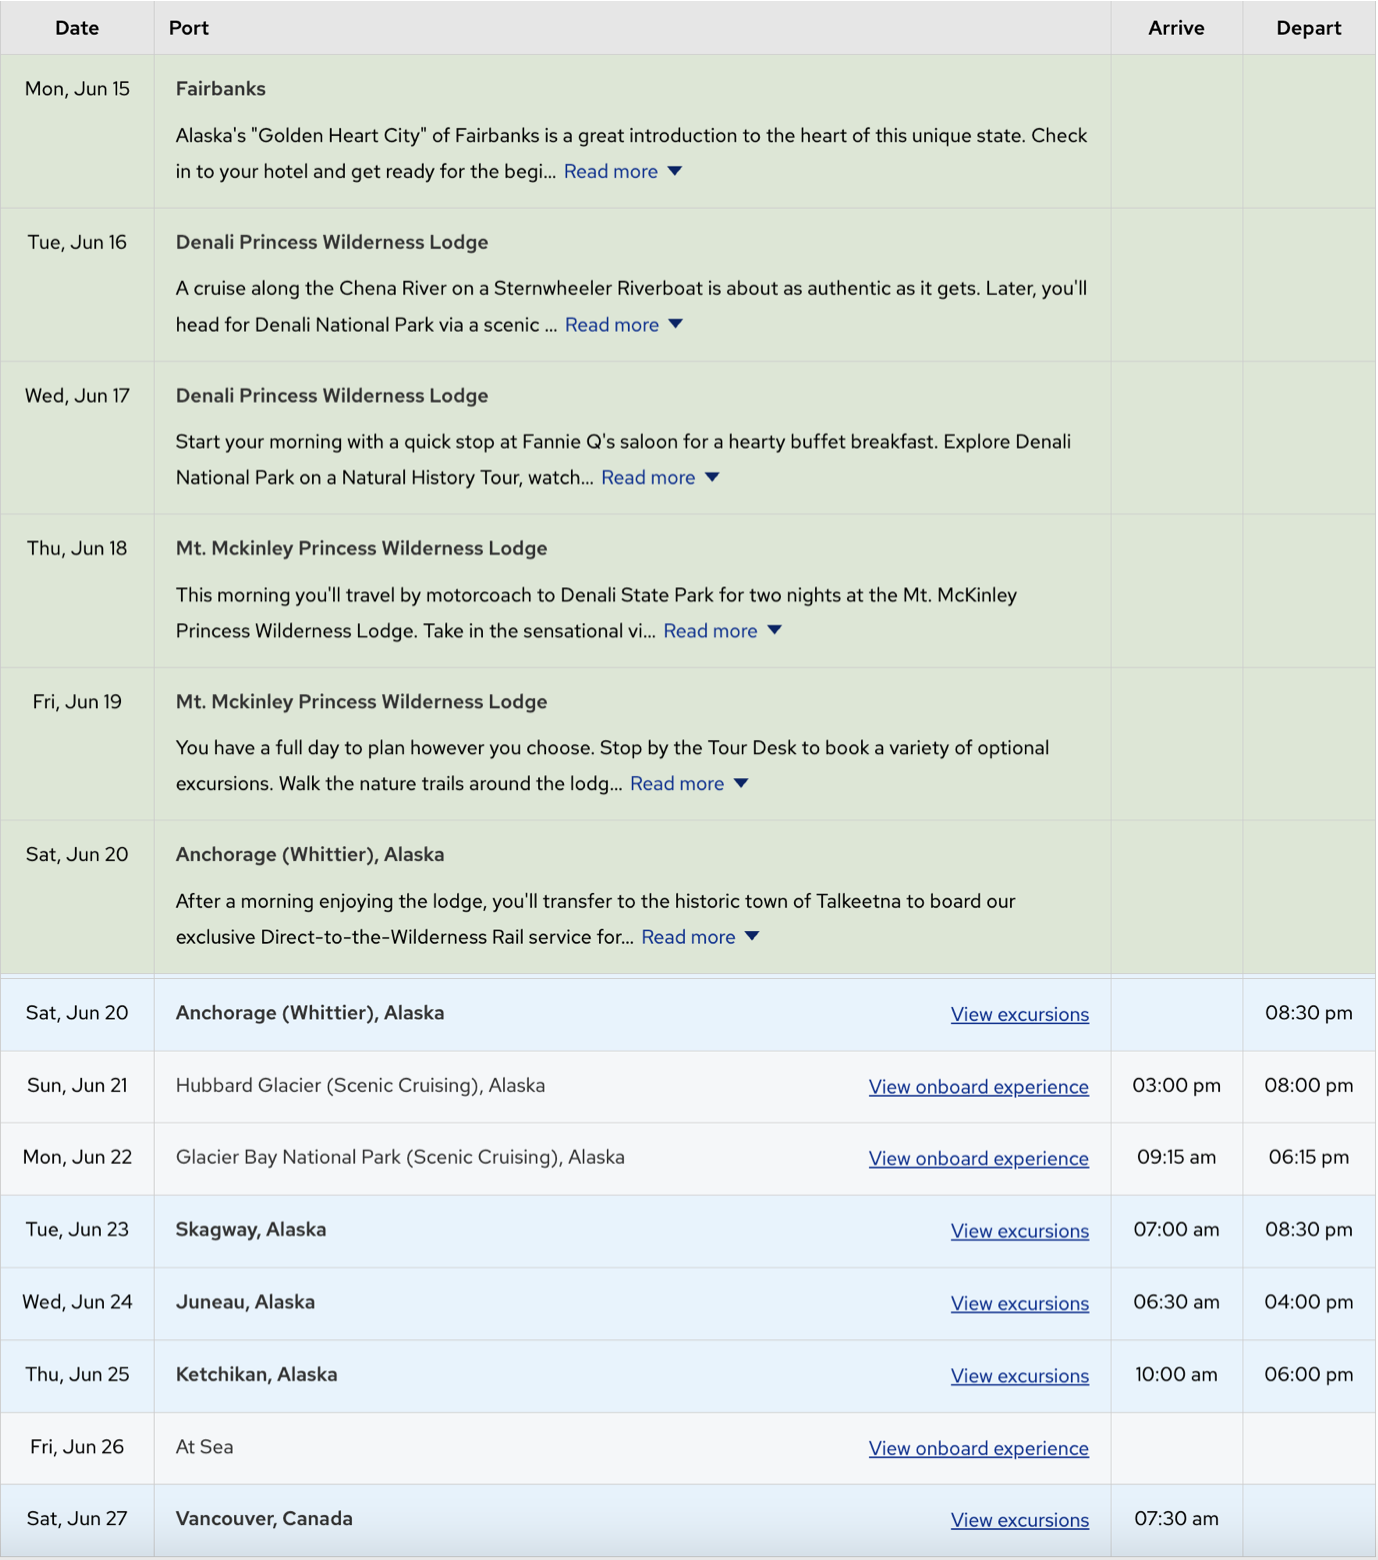
Task: Click the Depart column header
Action: (1308, 28)
